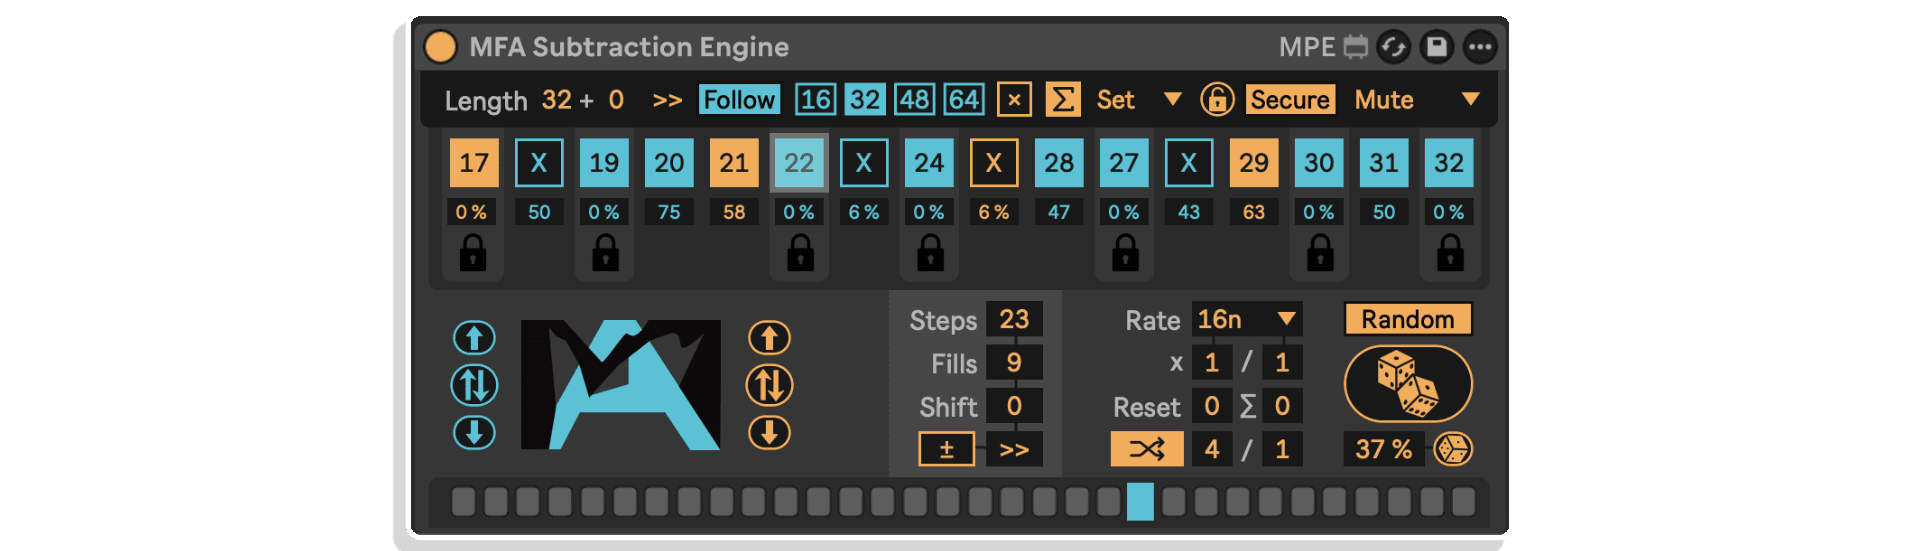Adjust the 37 % random amount
This screenshot has height=551, width=1920.
click(x=1384, y=449)
